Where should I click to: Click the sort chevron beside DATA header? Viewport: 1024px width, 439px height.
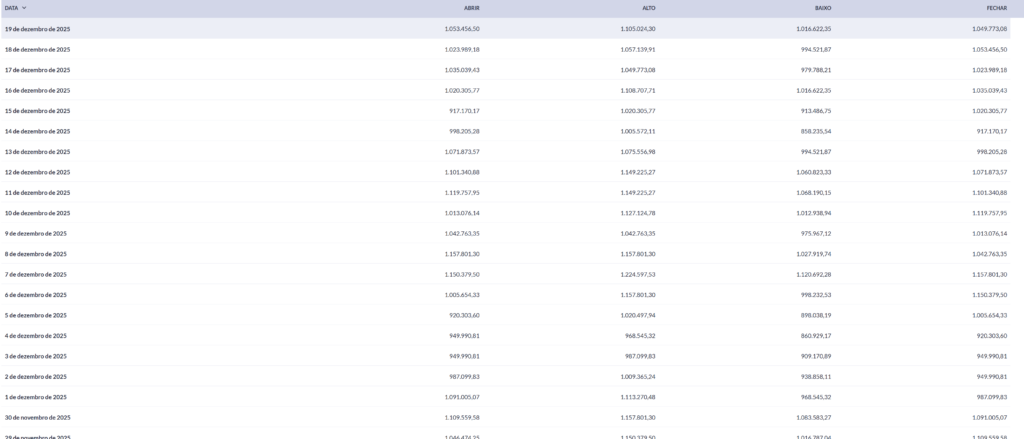24,7
